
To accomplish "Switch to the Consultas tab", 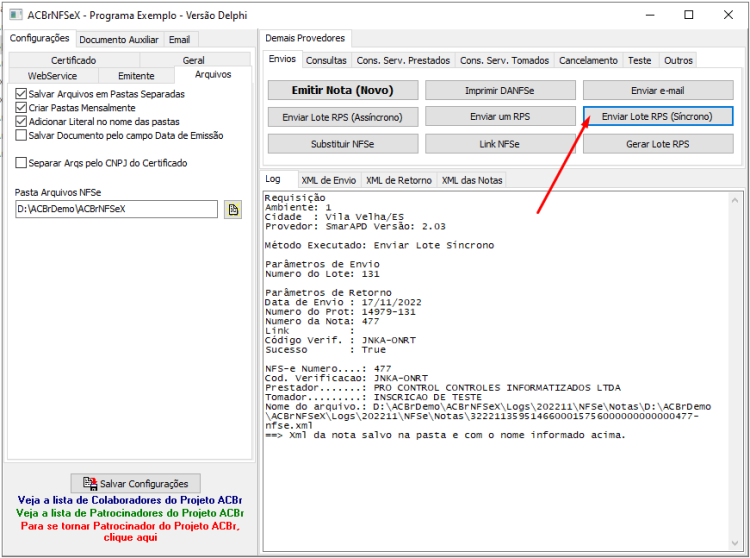I will (326, 61).
